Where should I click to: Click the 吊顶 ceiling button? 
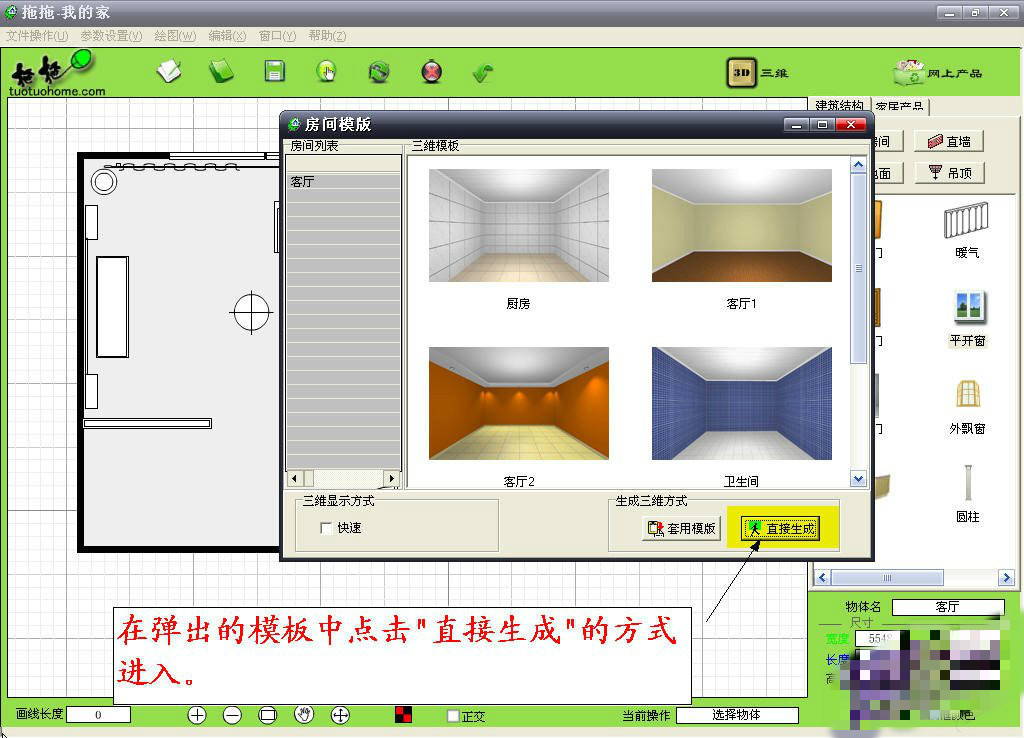tap(949, 172)
